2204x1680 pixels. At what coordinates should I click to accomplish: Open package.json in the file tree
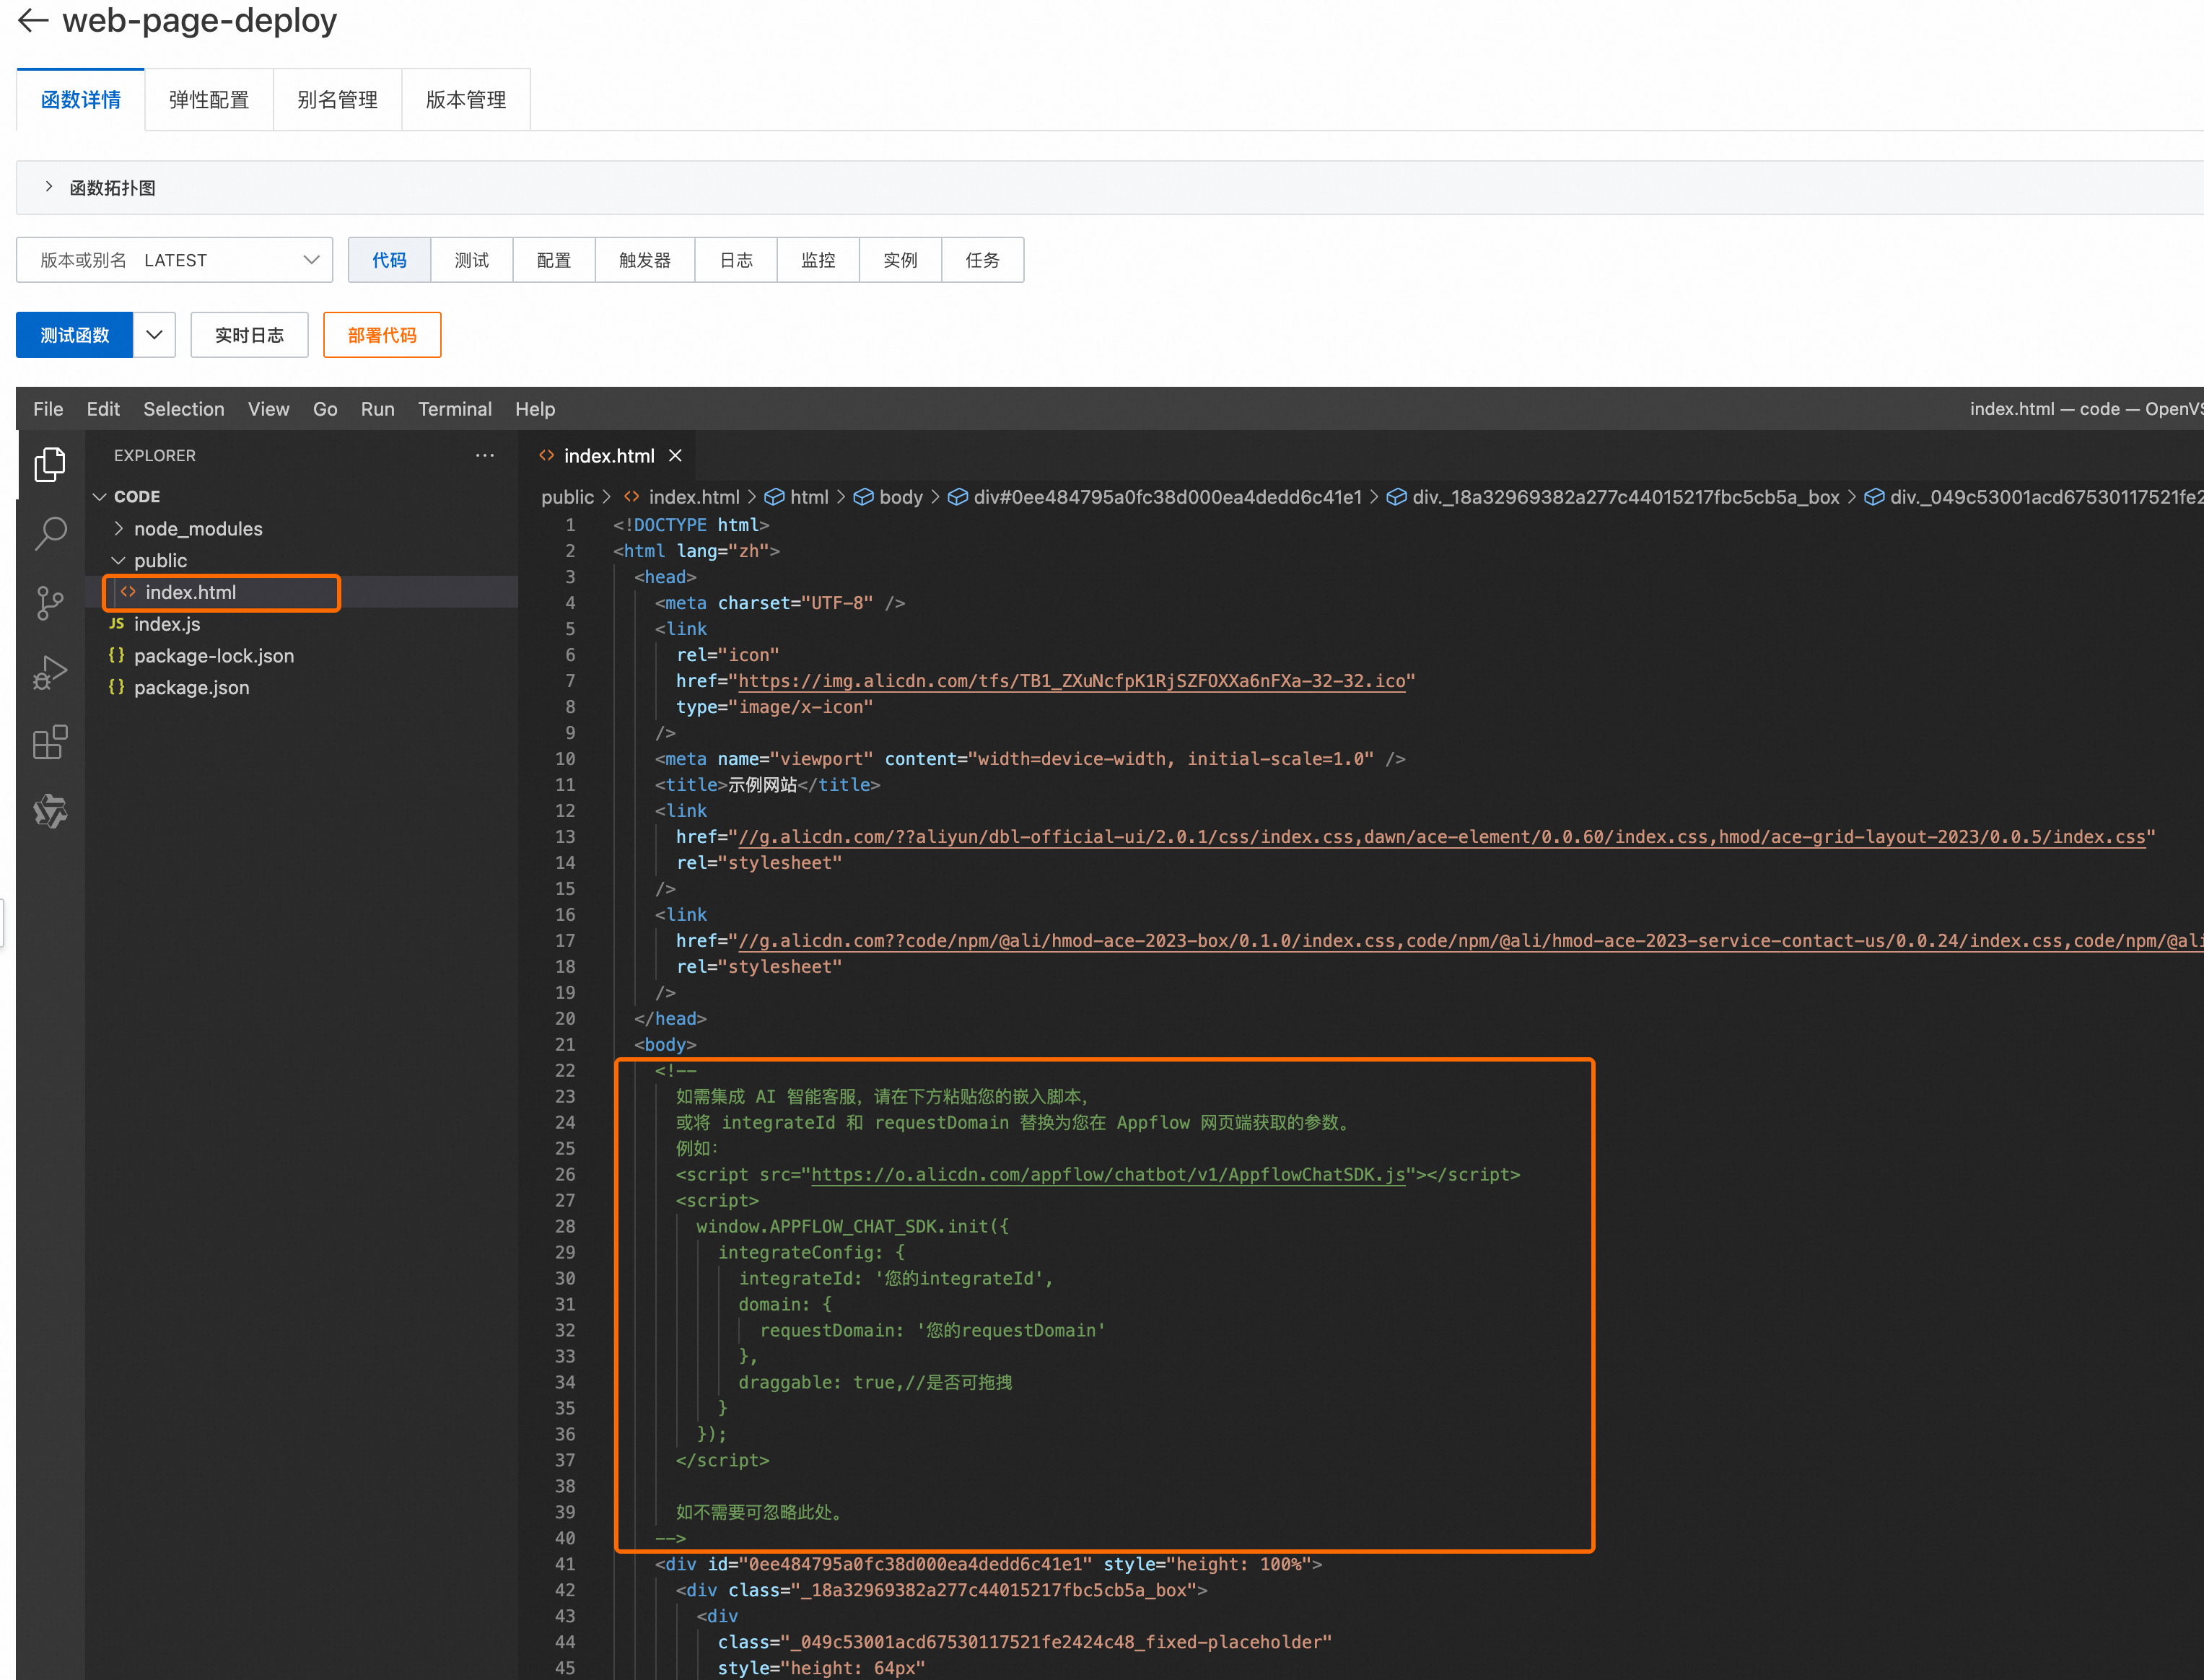(x=192, y=688)
